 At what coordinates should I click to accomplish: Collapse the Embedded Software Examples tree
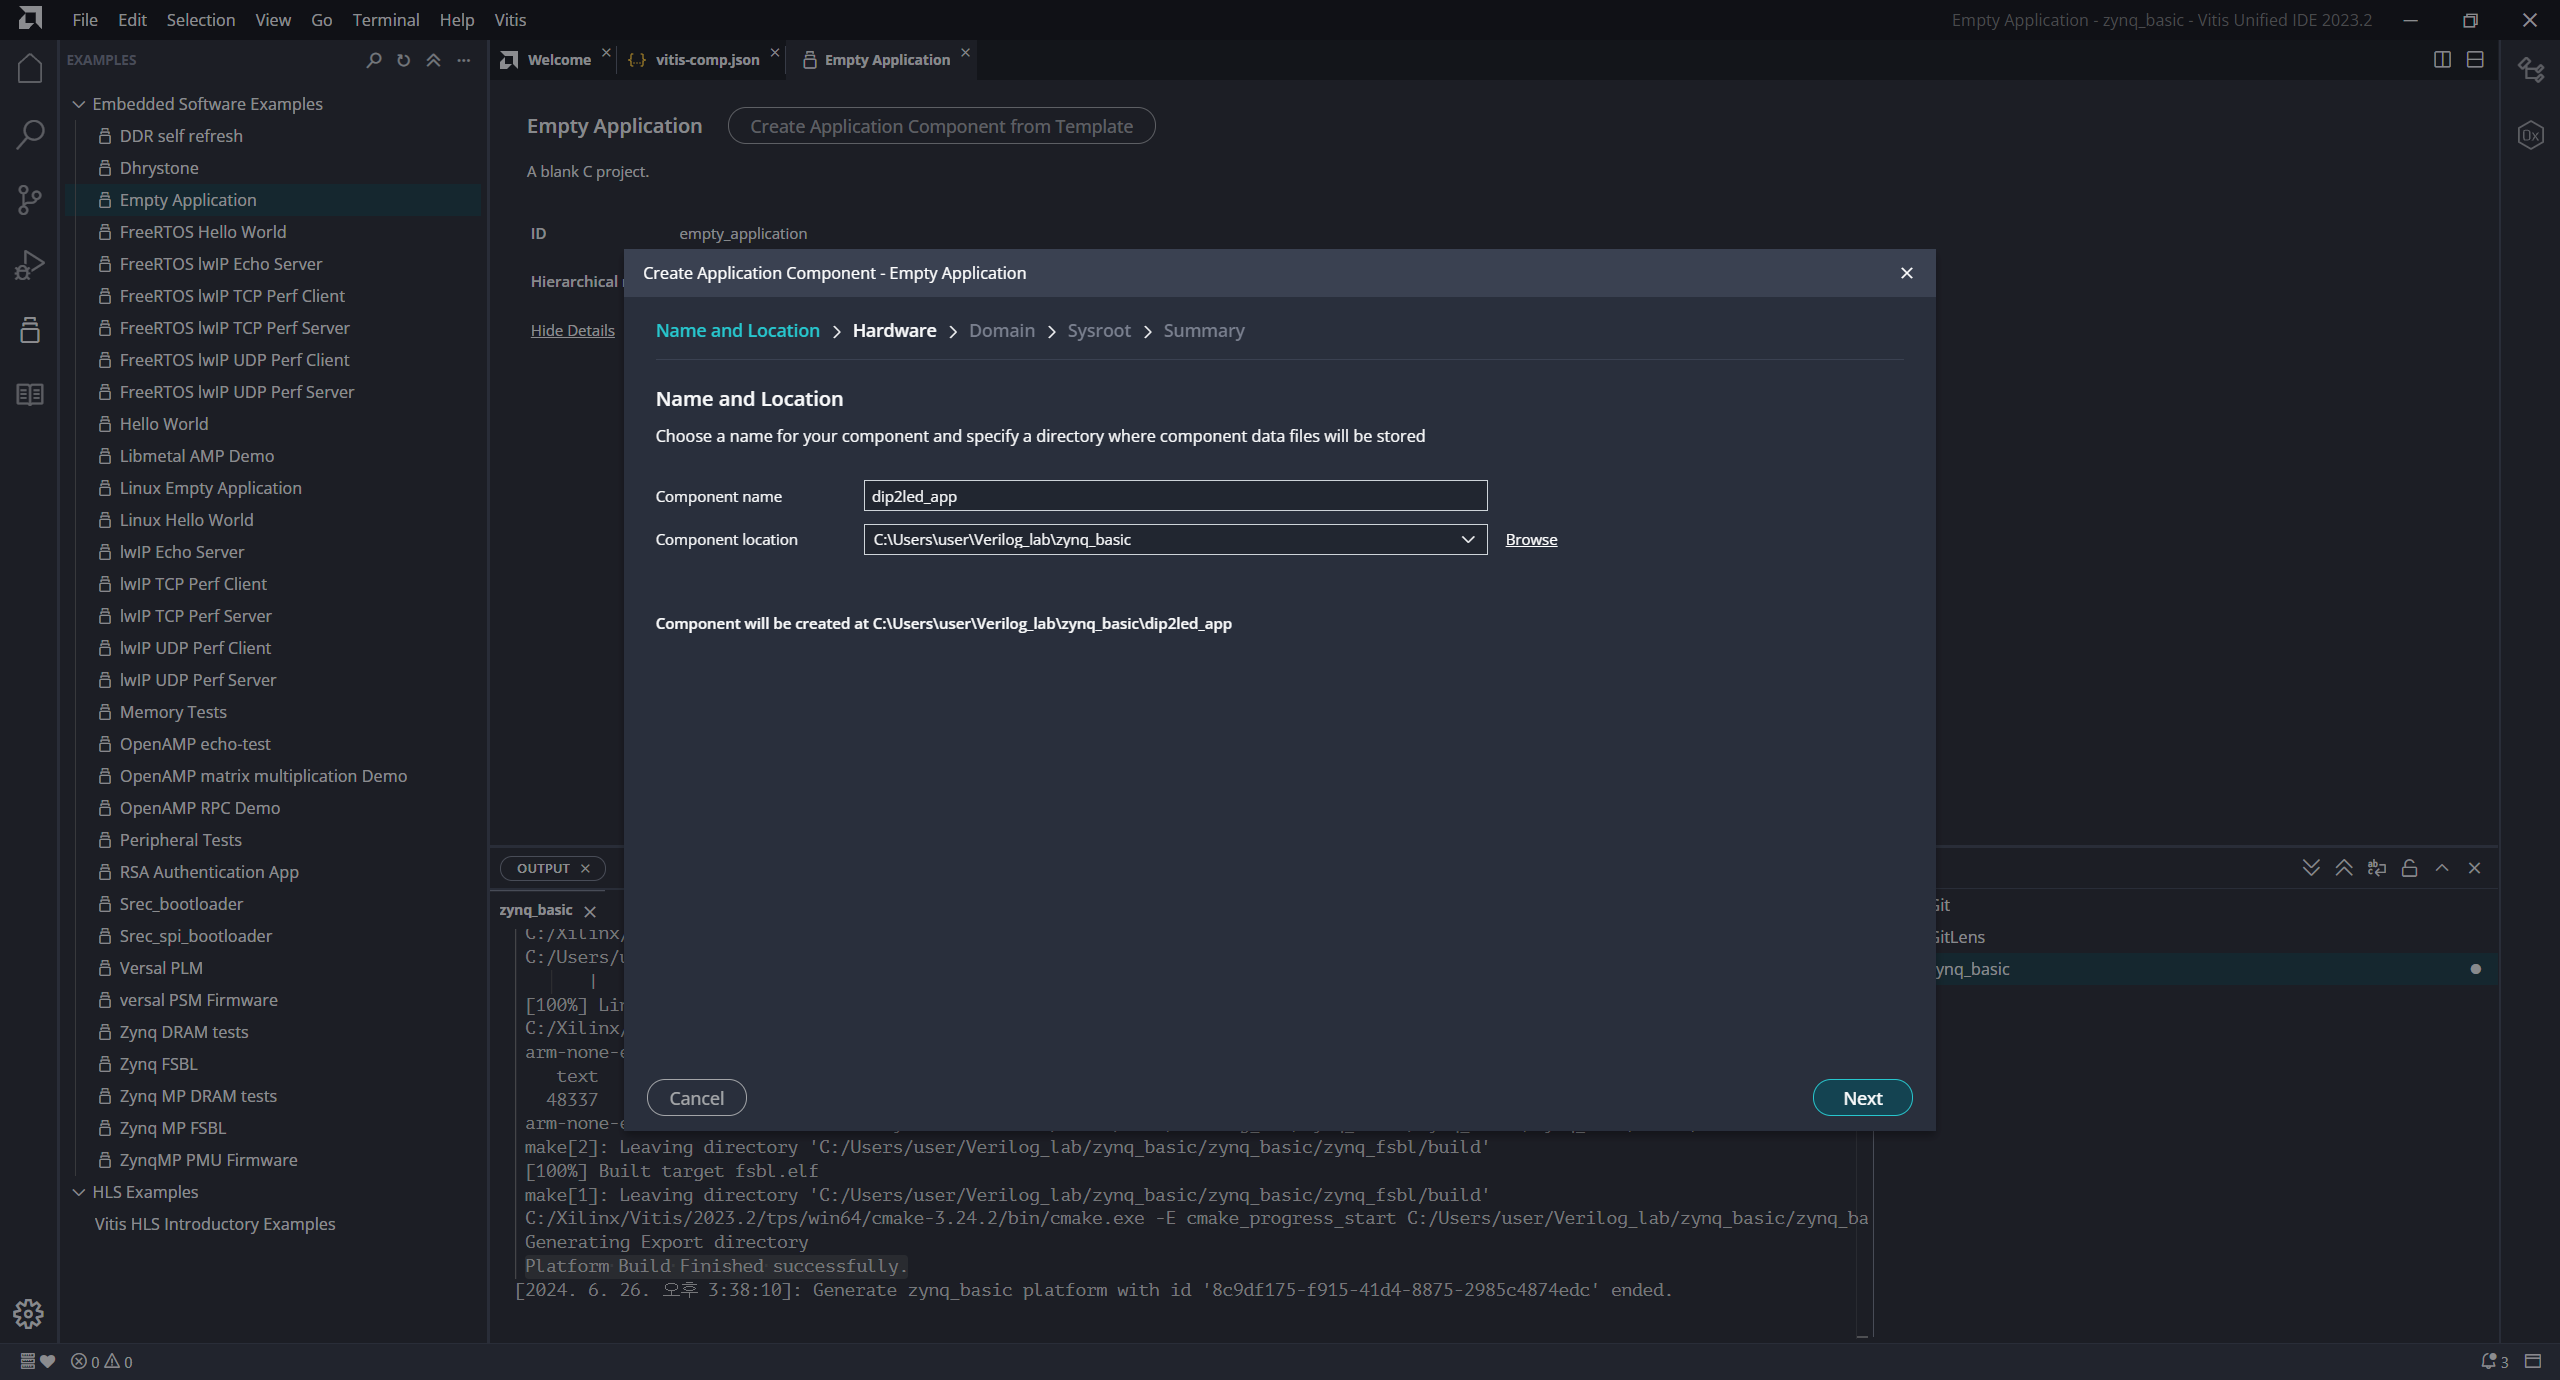coord(79,104)
